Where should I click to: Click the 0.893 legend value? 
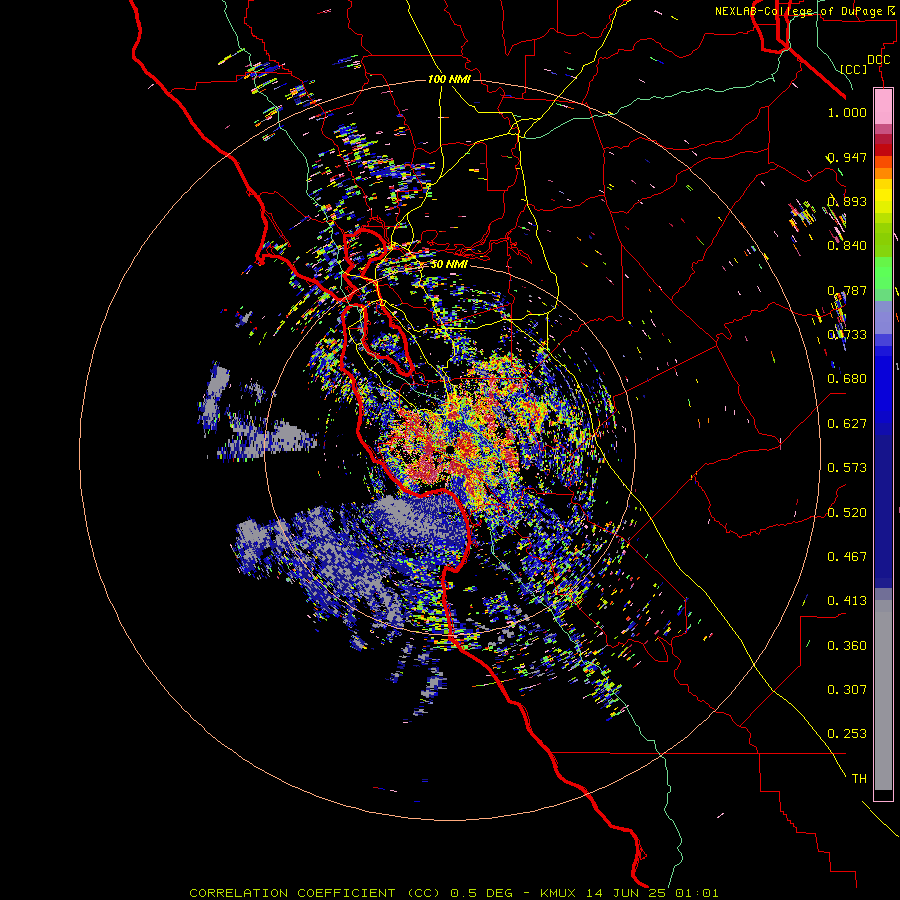847,201
